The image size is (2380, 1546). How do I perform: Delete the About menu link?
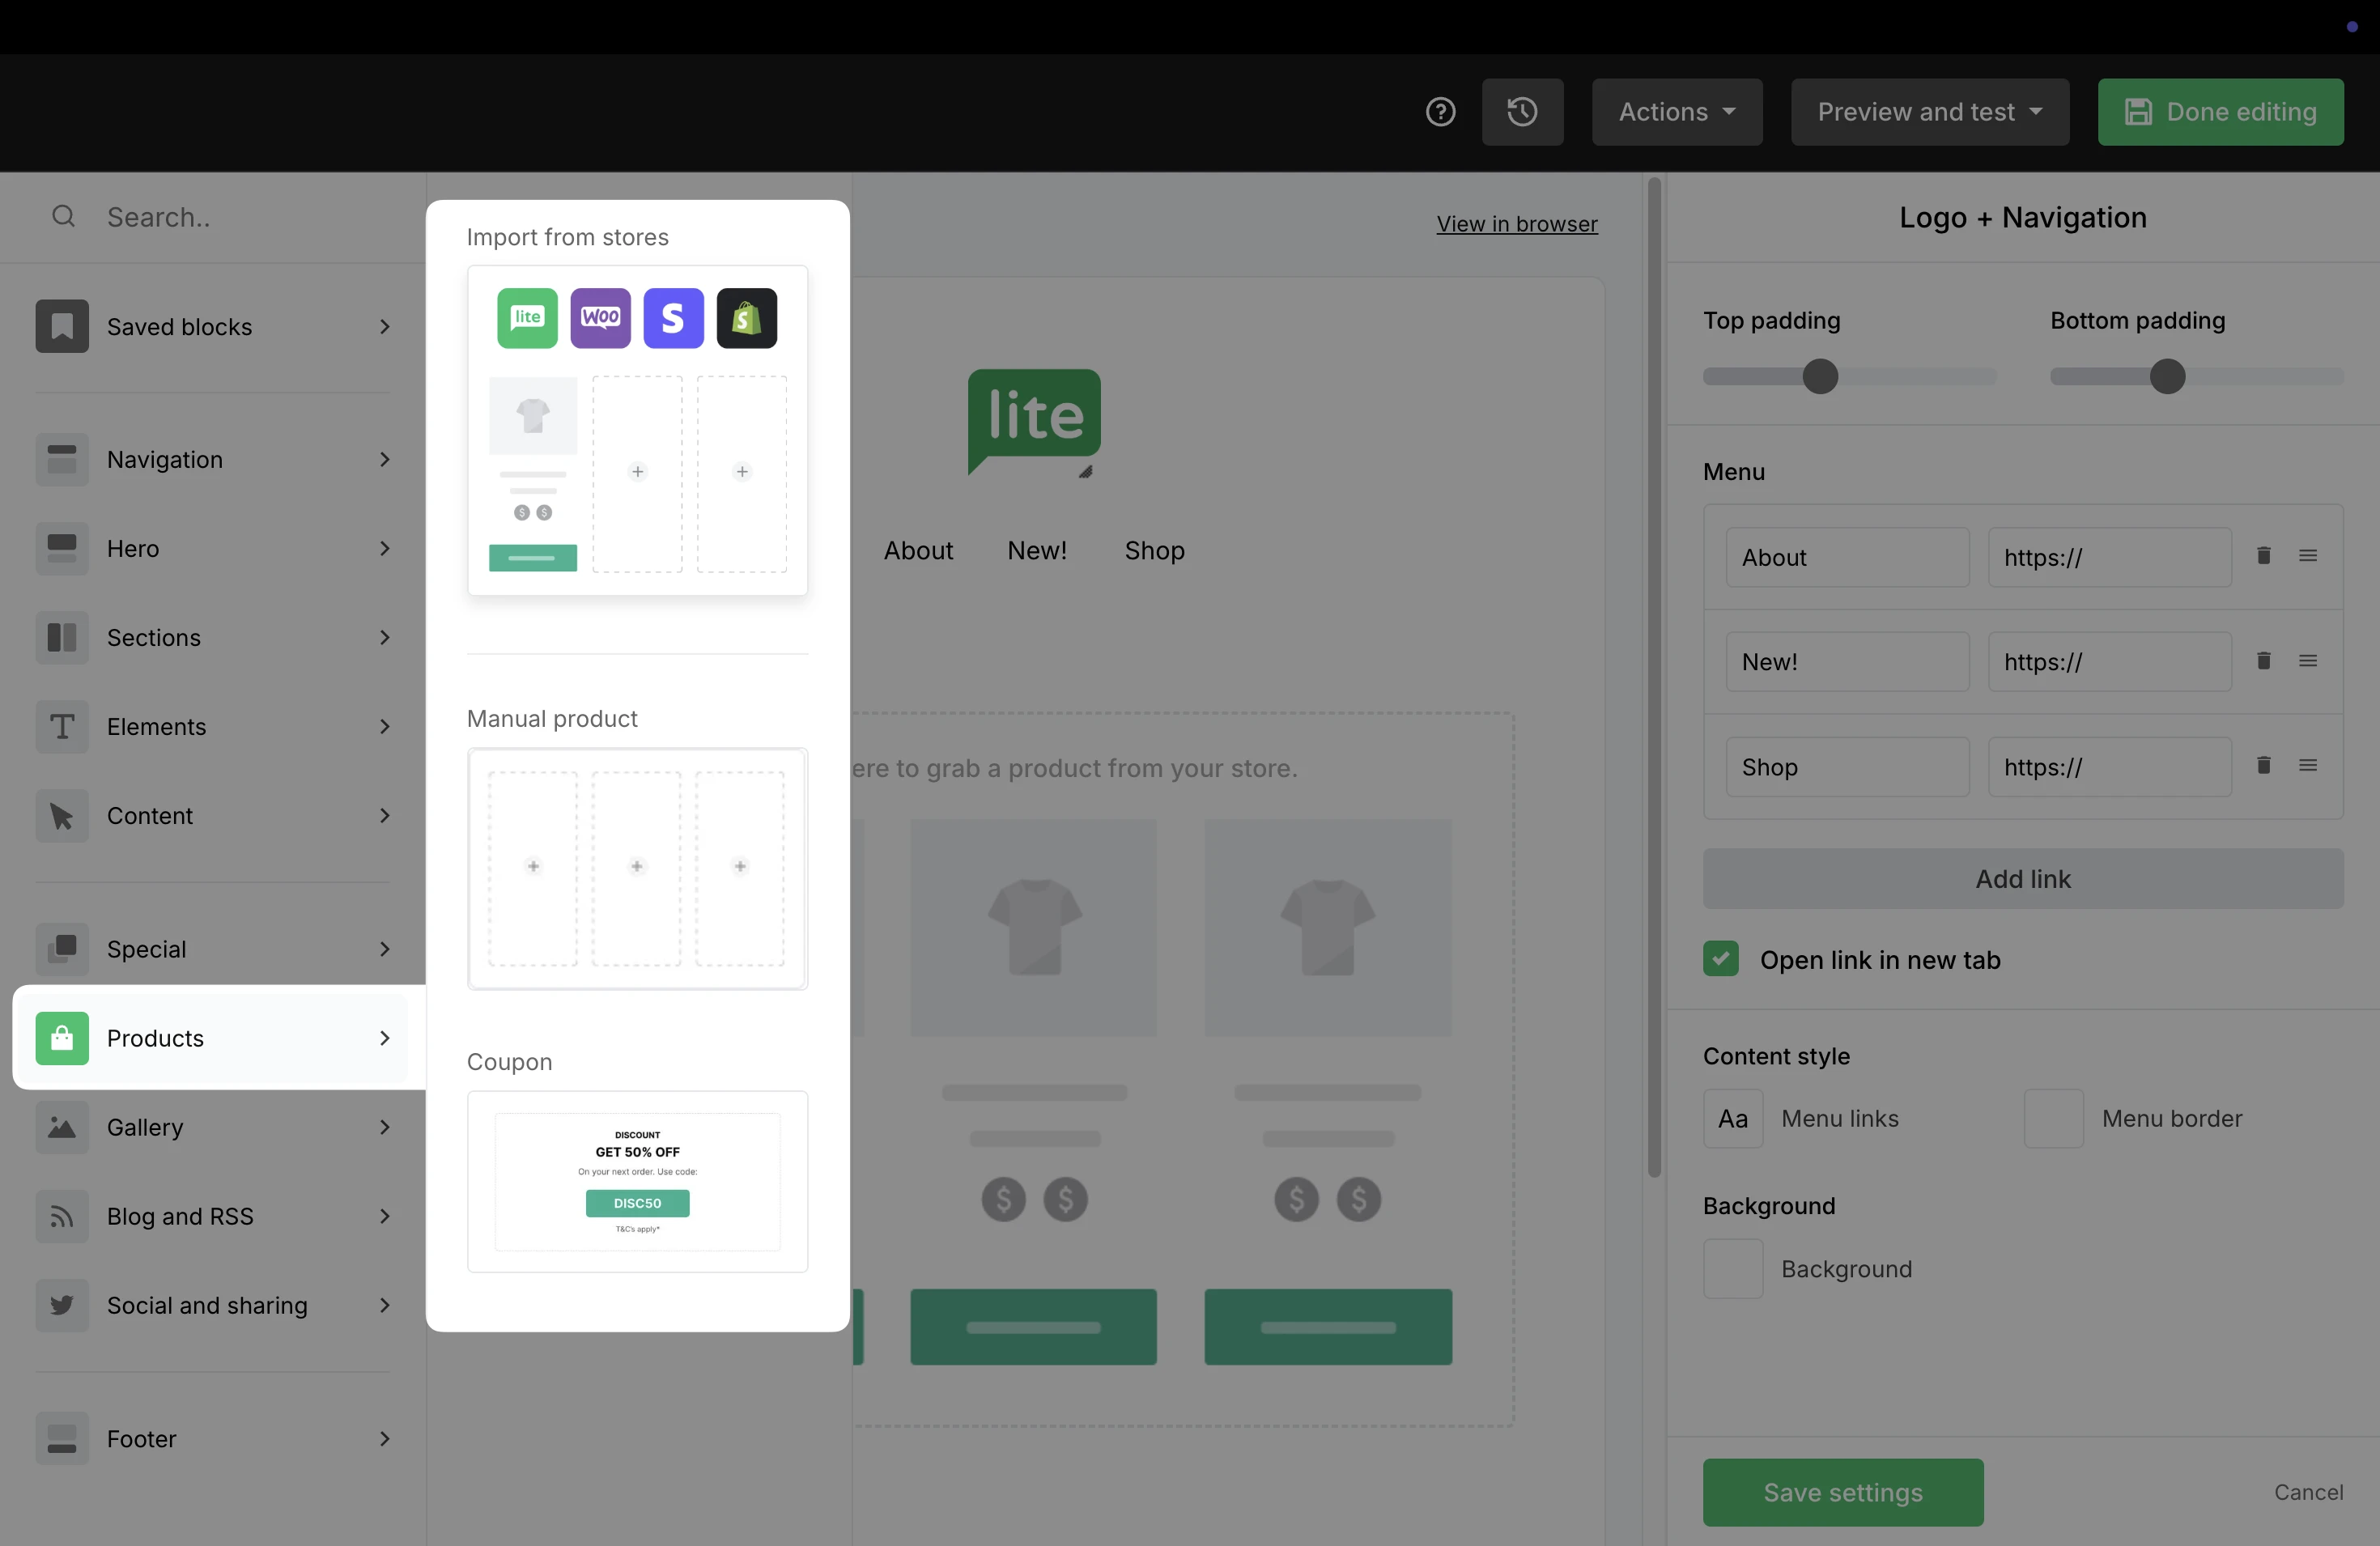(2263, 556)
